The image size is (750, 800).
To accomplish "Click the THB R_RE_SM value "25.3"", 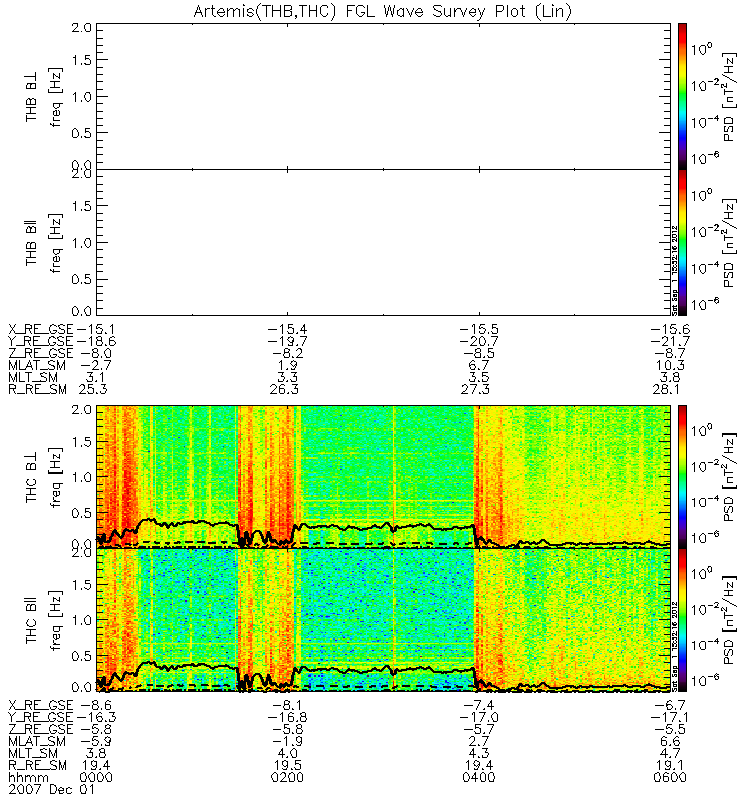I will pos(92,390).
